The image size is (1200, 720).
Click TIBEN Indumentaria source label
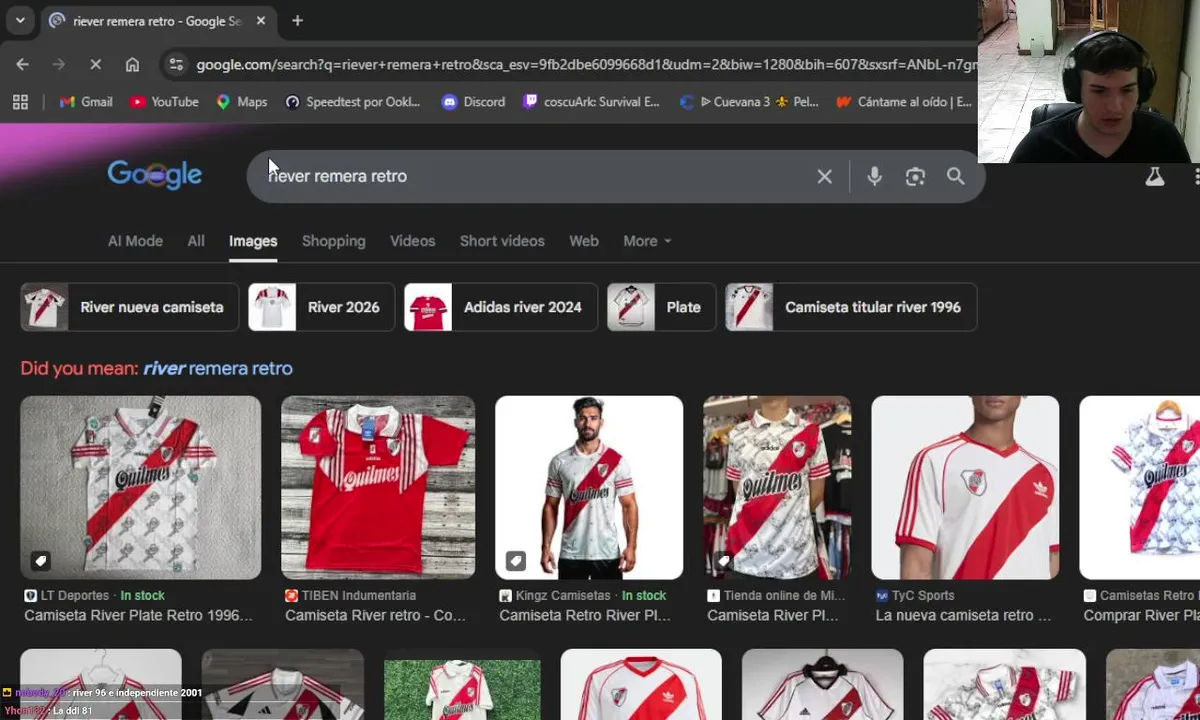click(358, 595)
